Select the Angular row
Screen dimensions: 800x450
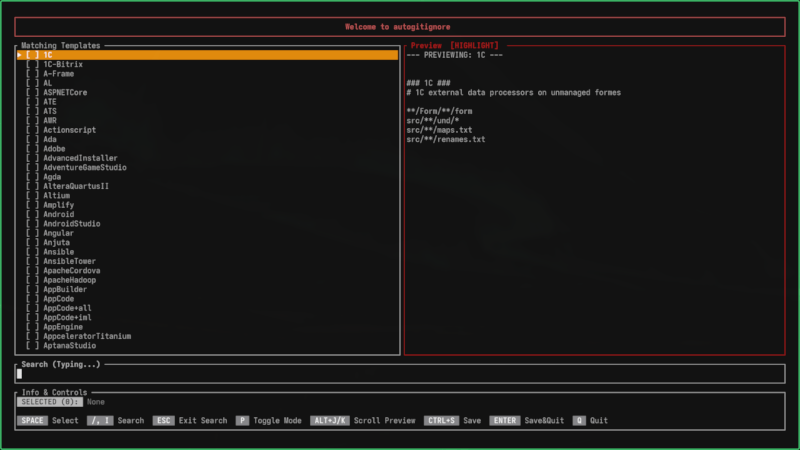point(208,233)
